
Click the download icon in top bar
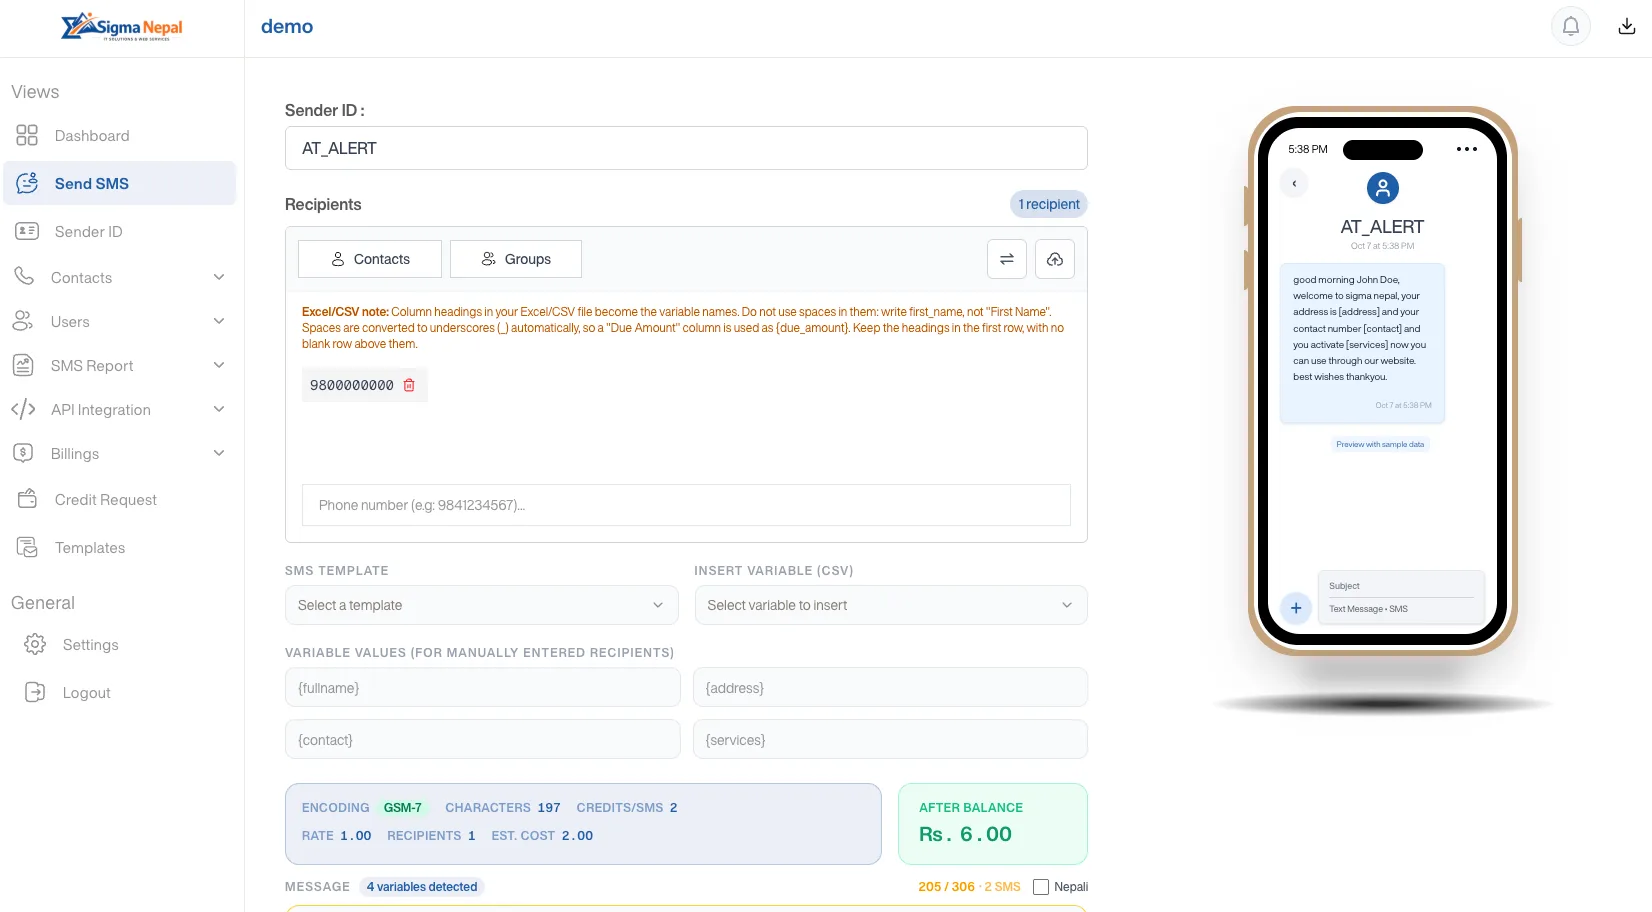click(x=1627, y=26)
